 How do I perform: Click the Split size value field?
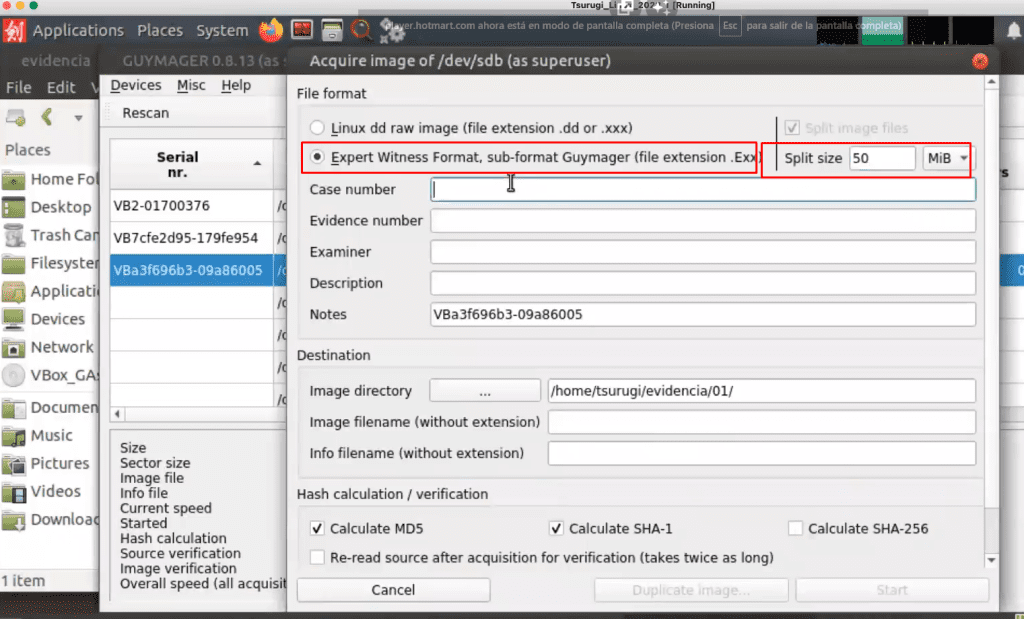[882, 158]
